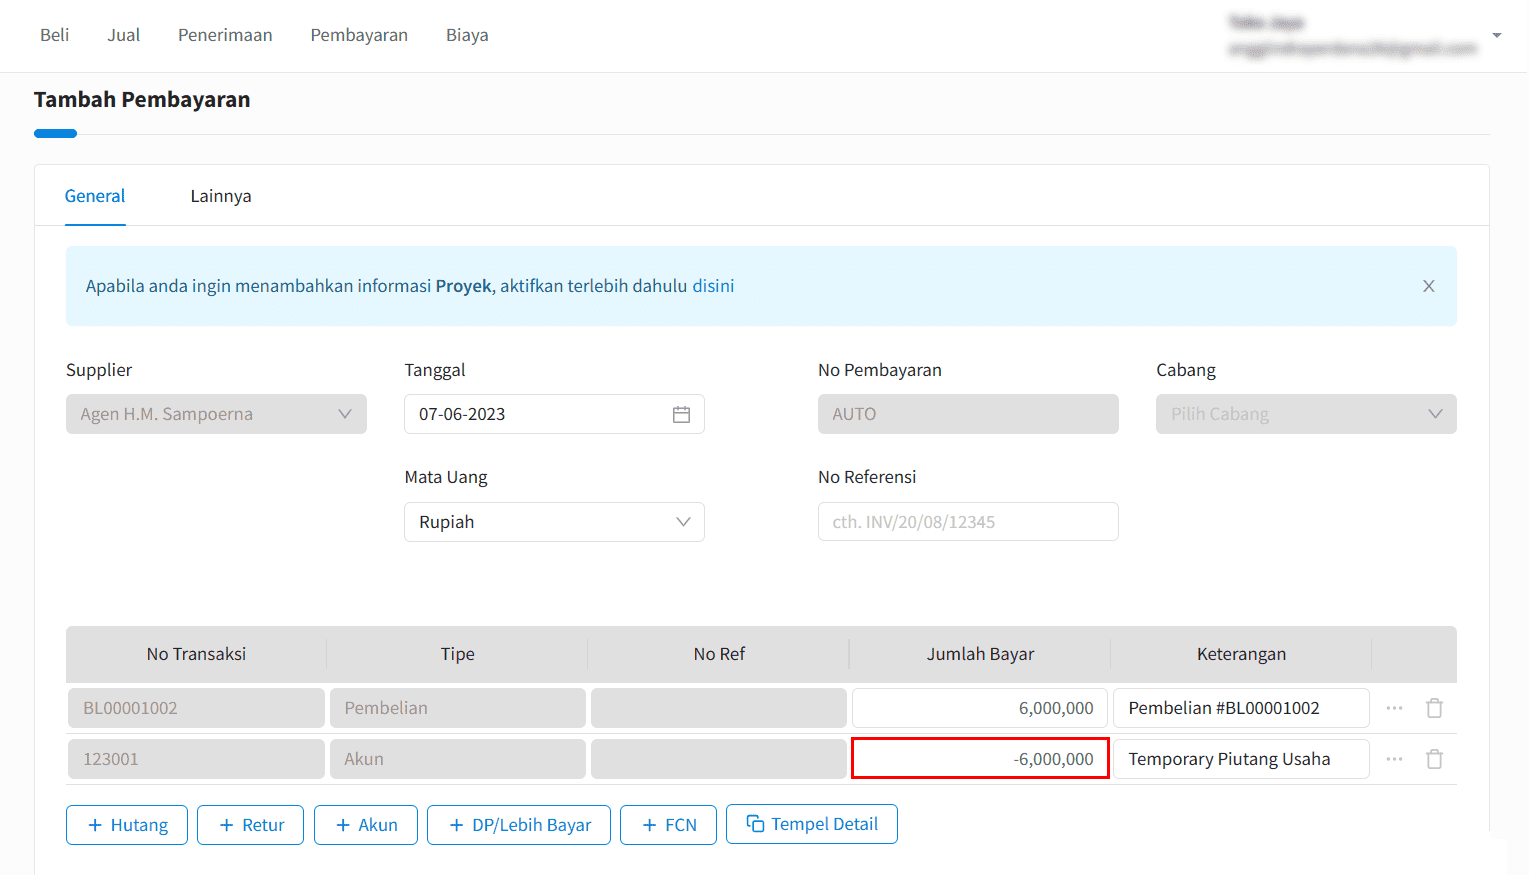
Task: Delete the 123001 Akun row
Action: (x=1434, y=759)
